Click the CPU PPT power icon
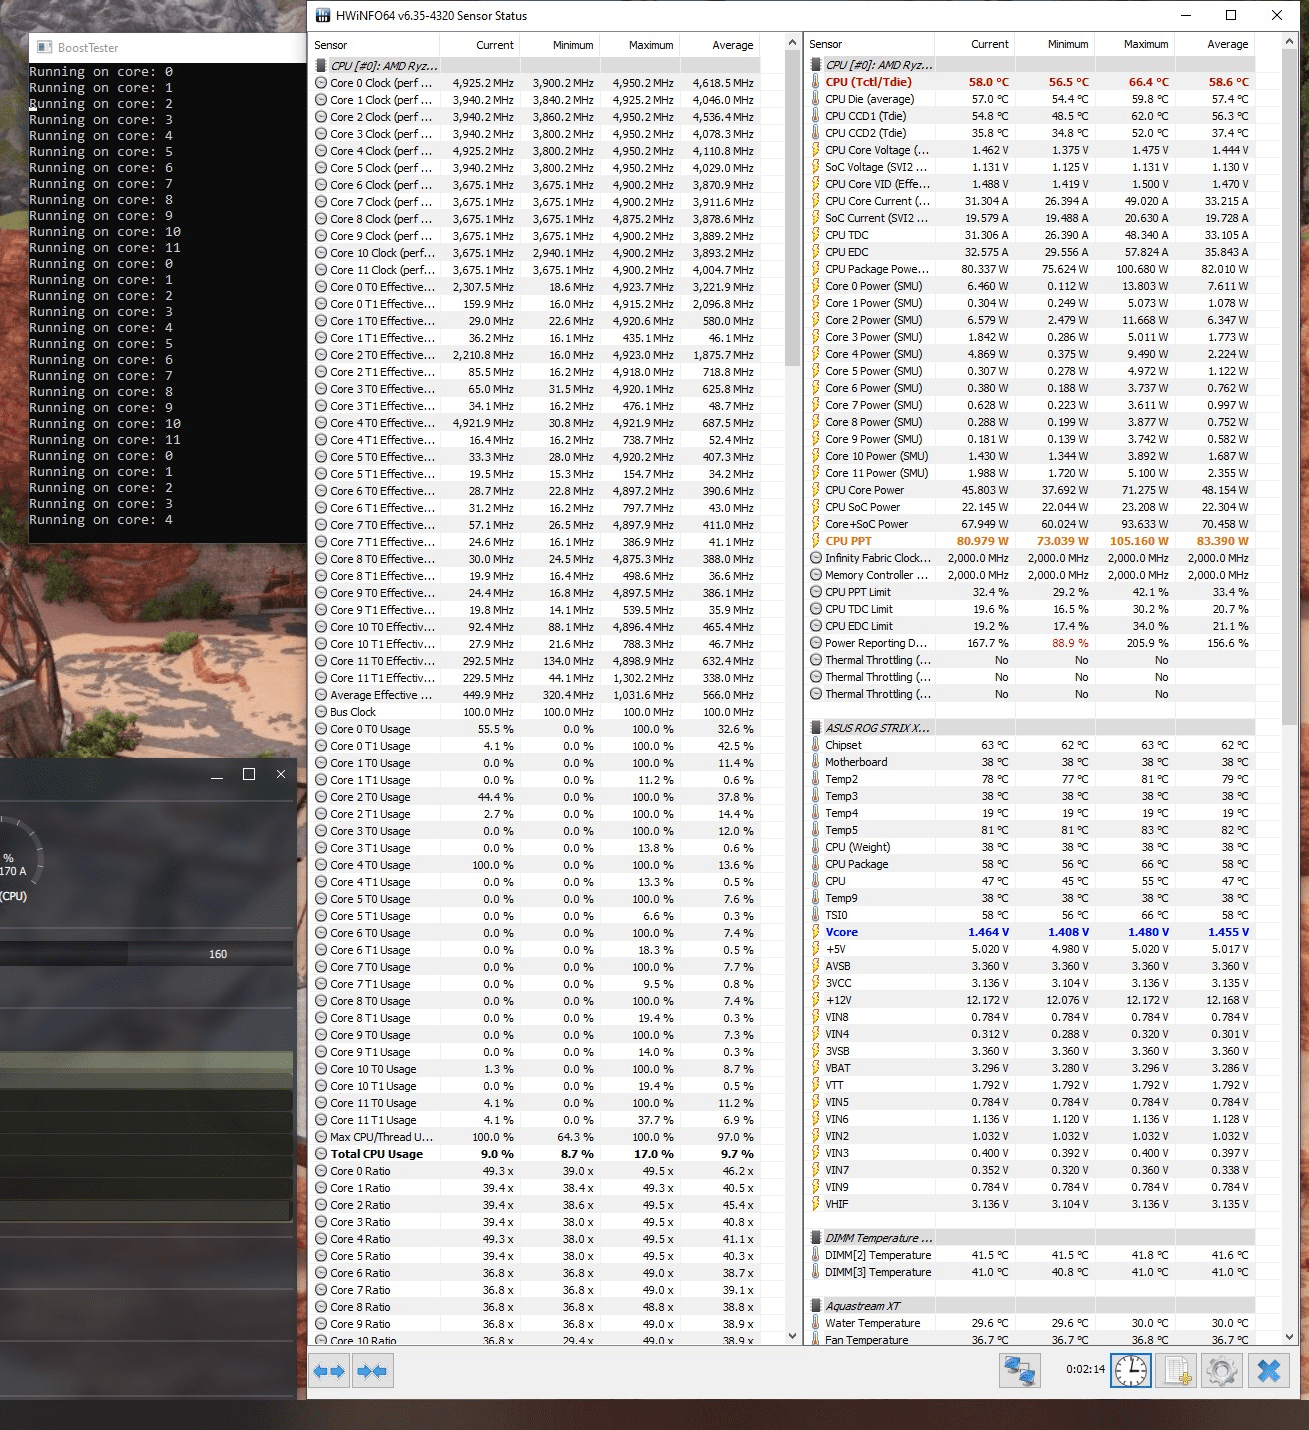1309x1430 pixels. [x=815, y=541]
